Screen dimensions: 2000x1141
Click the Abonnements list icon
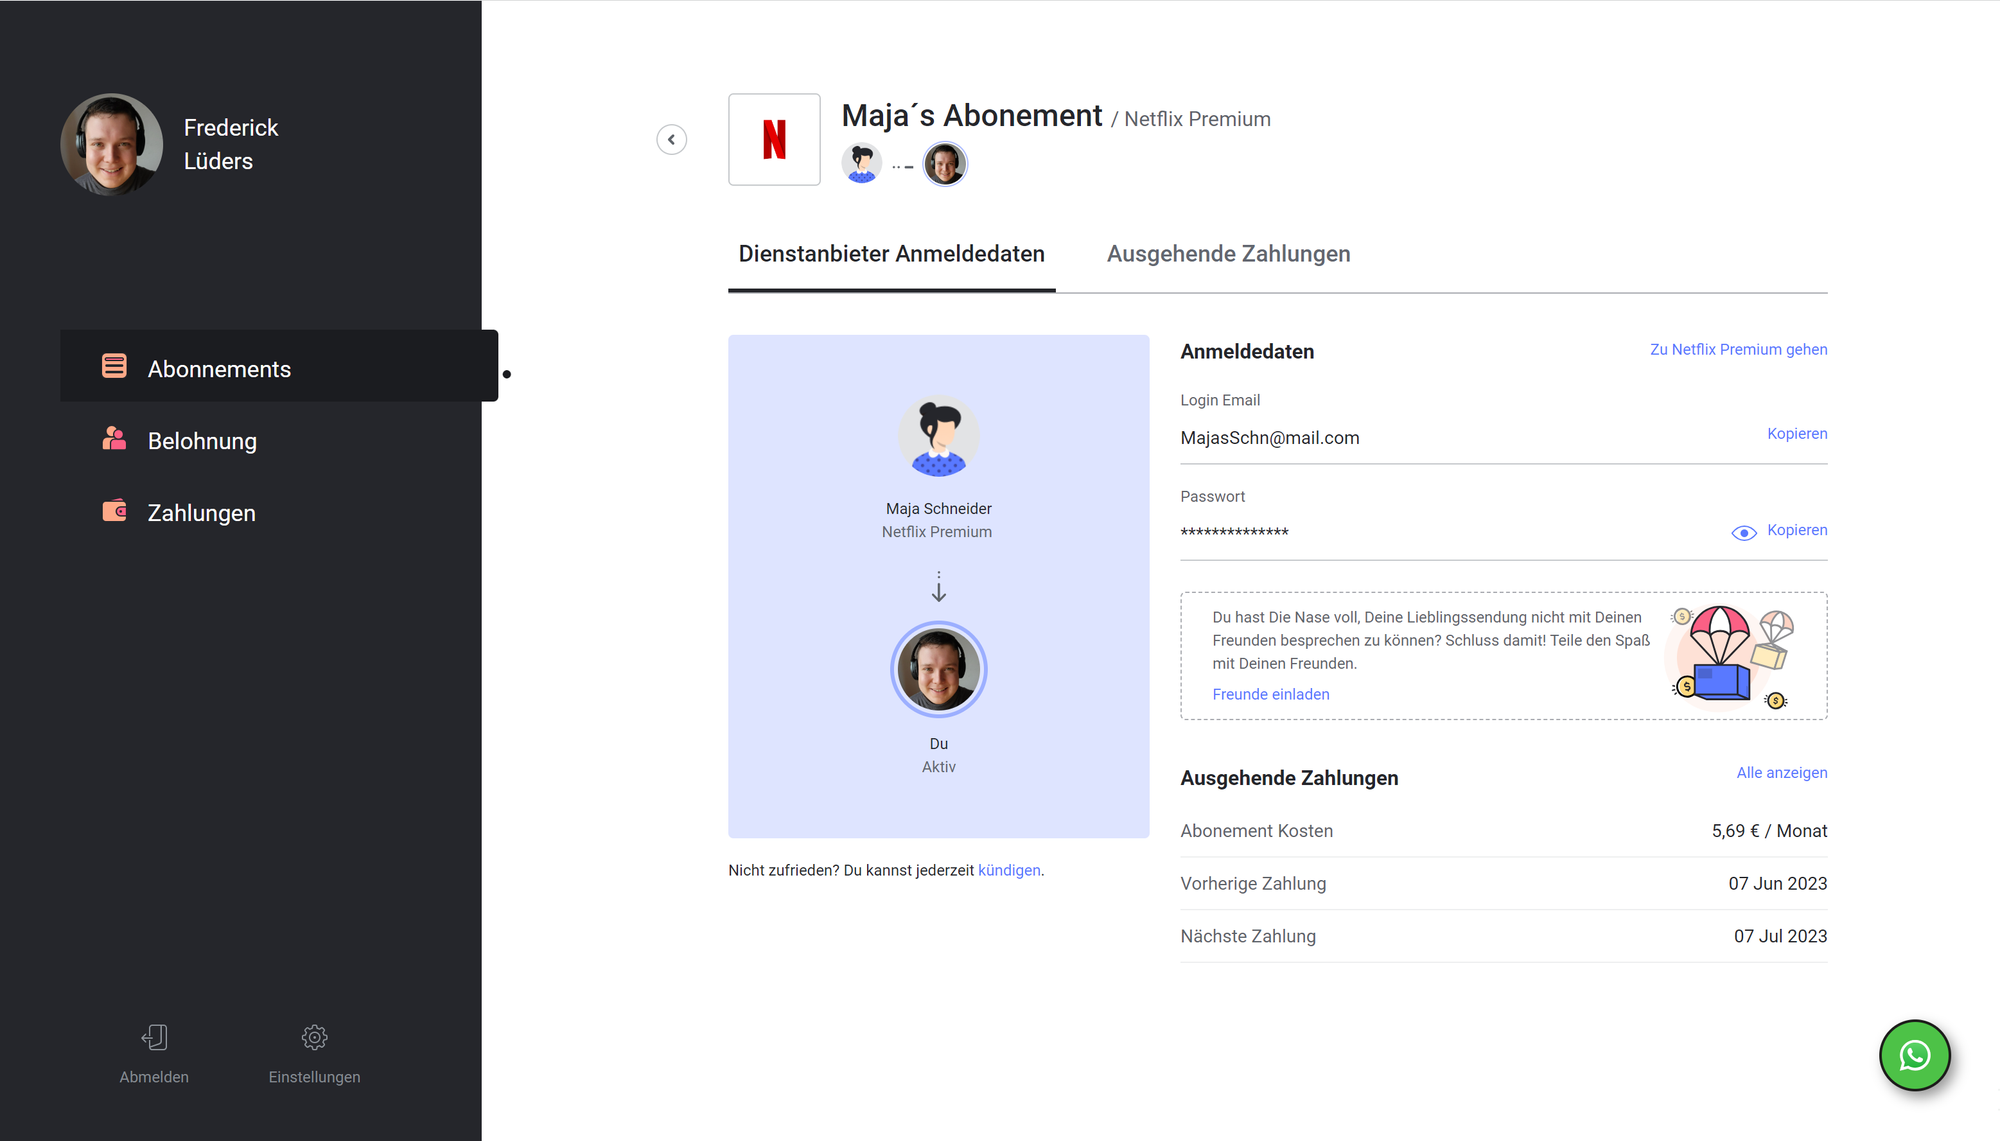[114, 366]
